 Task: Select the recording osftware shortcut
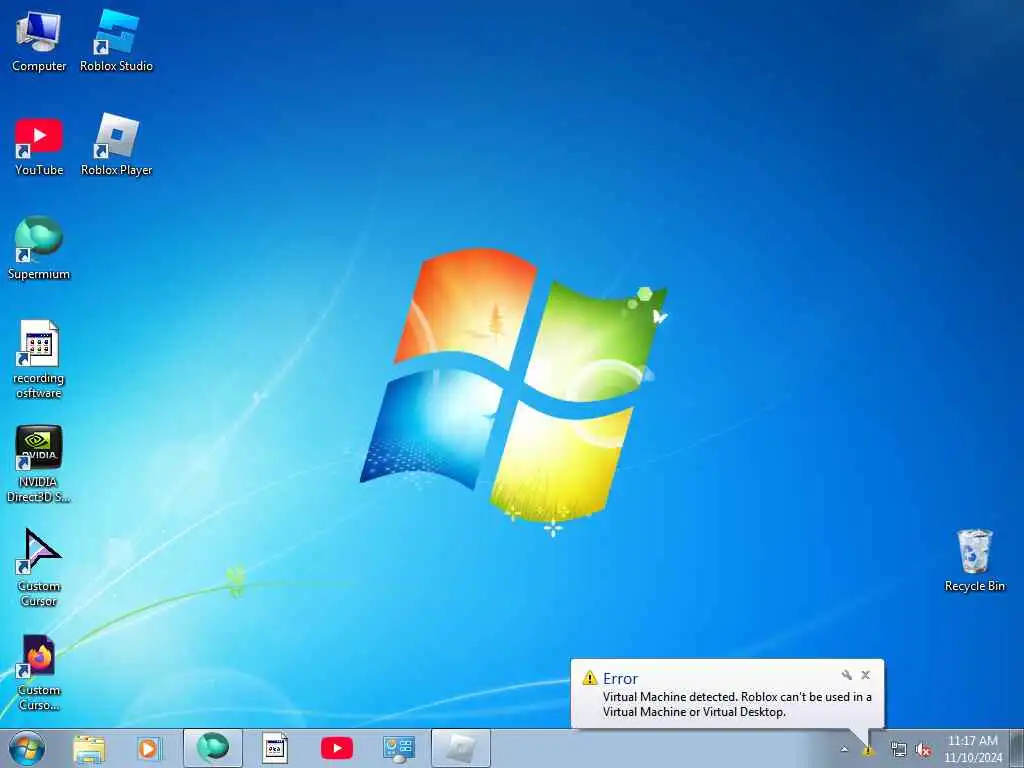pyautogui.click(x=39, y=359)
